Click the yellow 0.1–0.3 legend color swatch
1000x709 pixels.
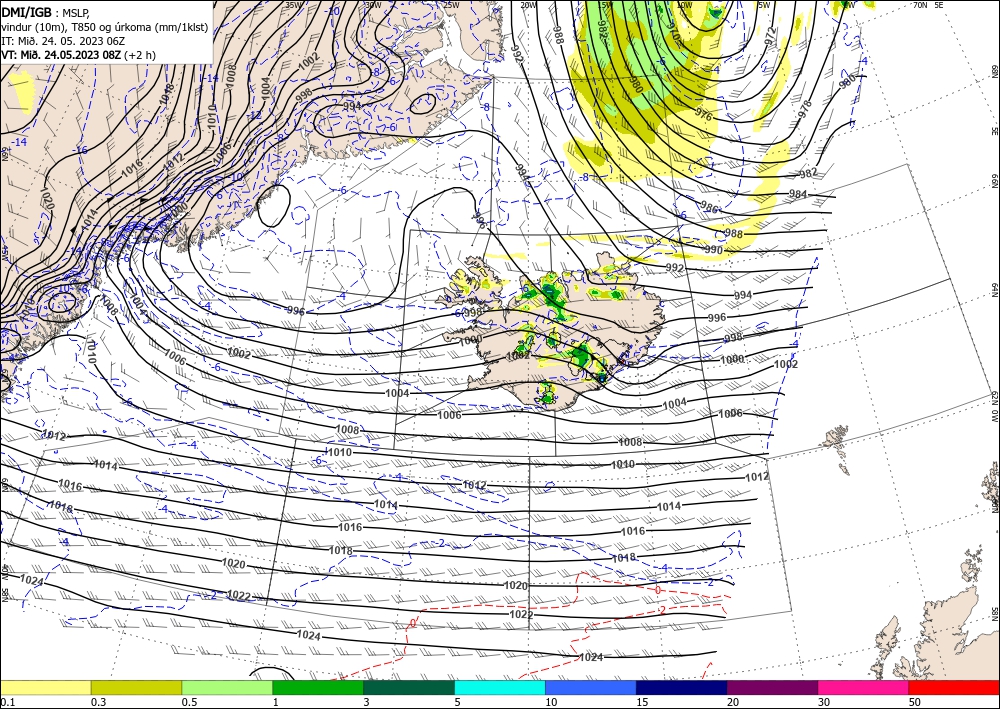(x=45, y=687)
